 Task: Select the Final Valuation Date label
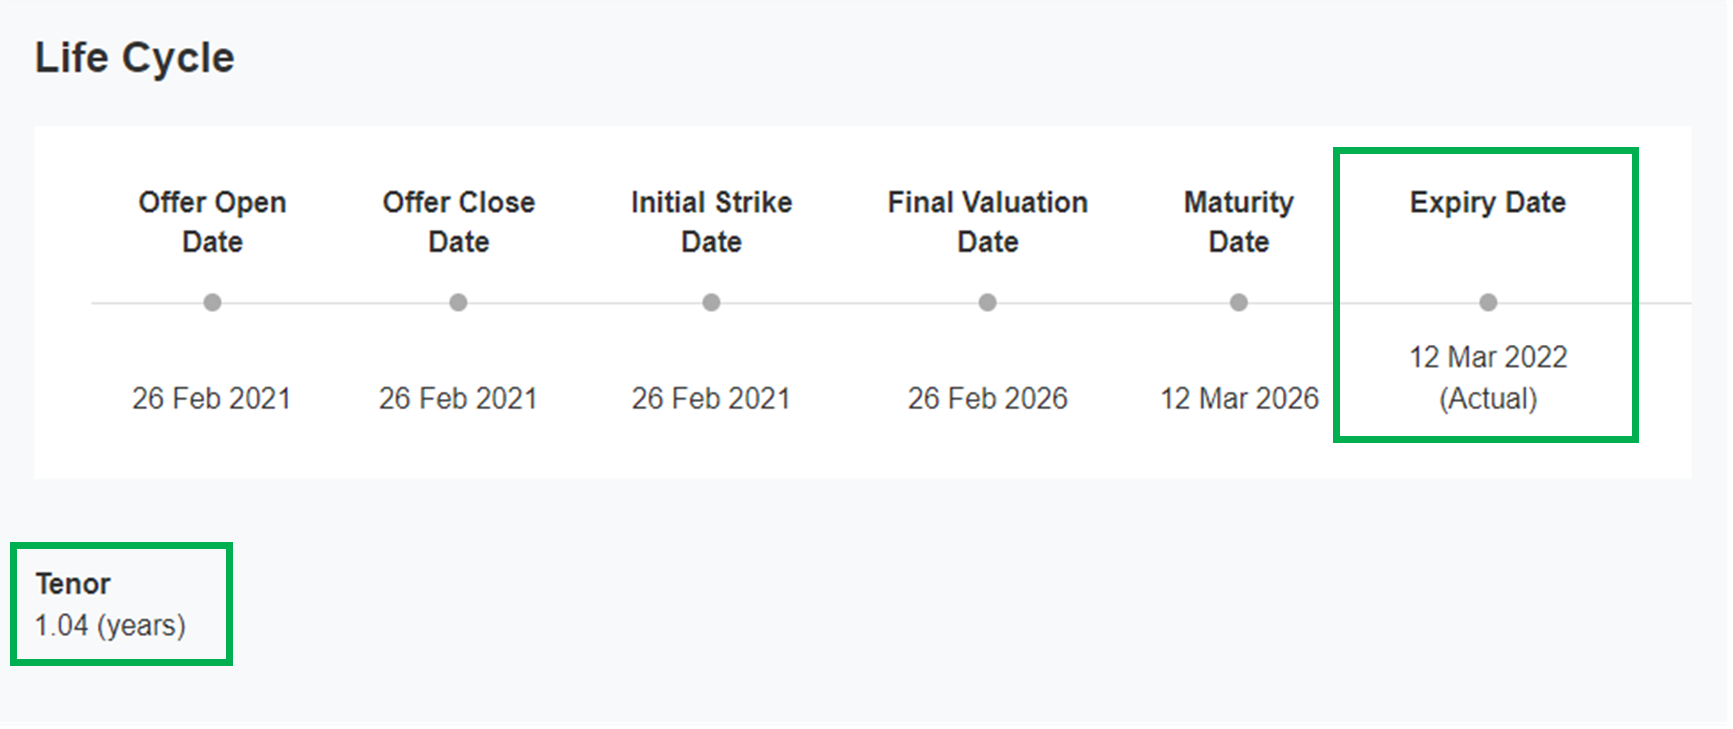987,222
